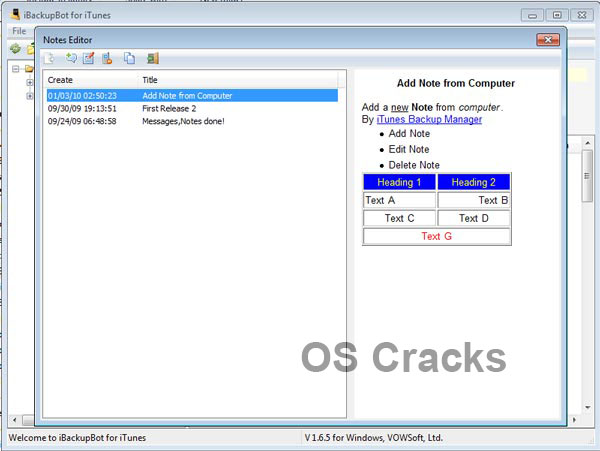This screenshot has height=451, width=600.
Task: Click 'Welcome to iBackupBot for iTunes' status text
Action: point(77,438)
